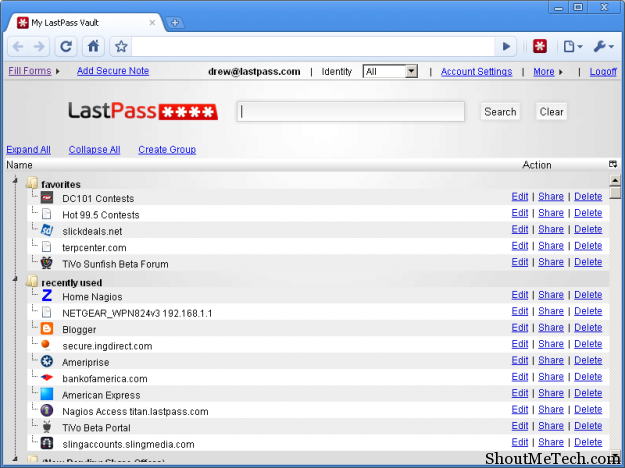Click Create Group link
This screenshot has width=625, height=468.
tap(167, 149)
